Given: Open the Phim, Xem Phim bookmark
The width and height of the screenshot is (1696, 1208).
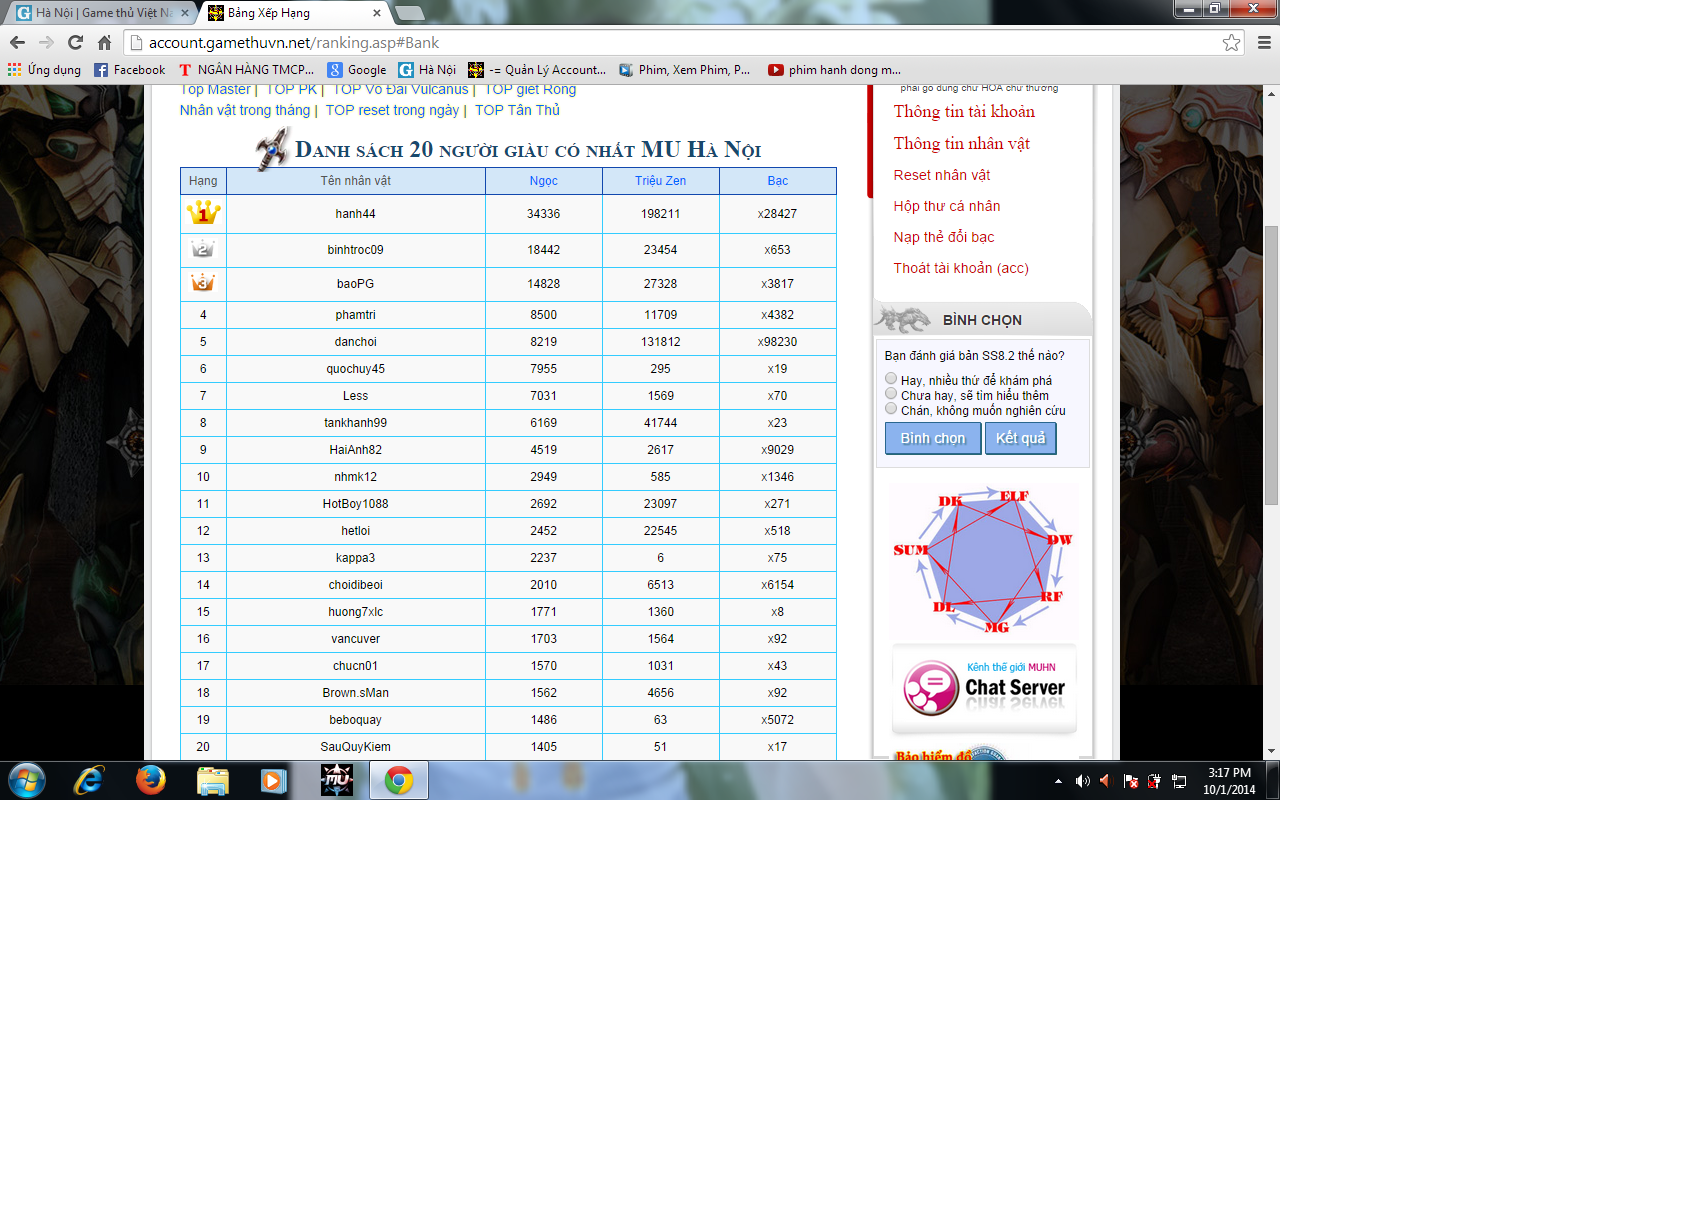Looking at the screenshot, I should tap(684, 70).
